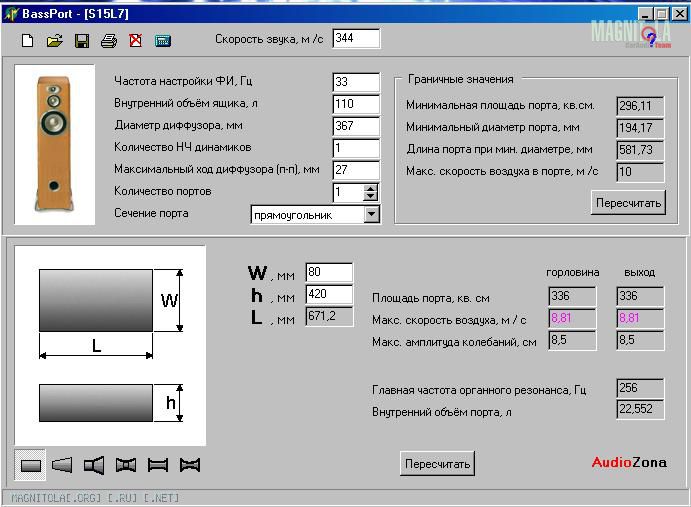Viewport: 691px width, 507px height.
Task: Click the Количество портов value field
Action: (x=348, y=192)
